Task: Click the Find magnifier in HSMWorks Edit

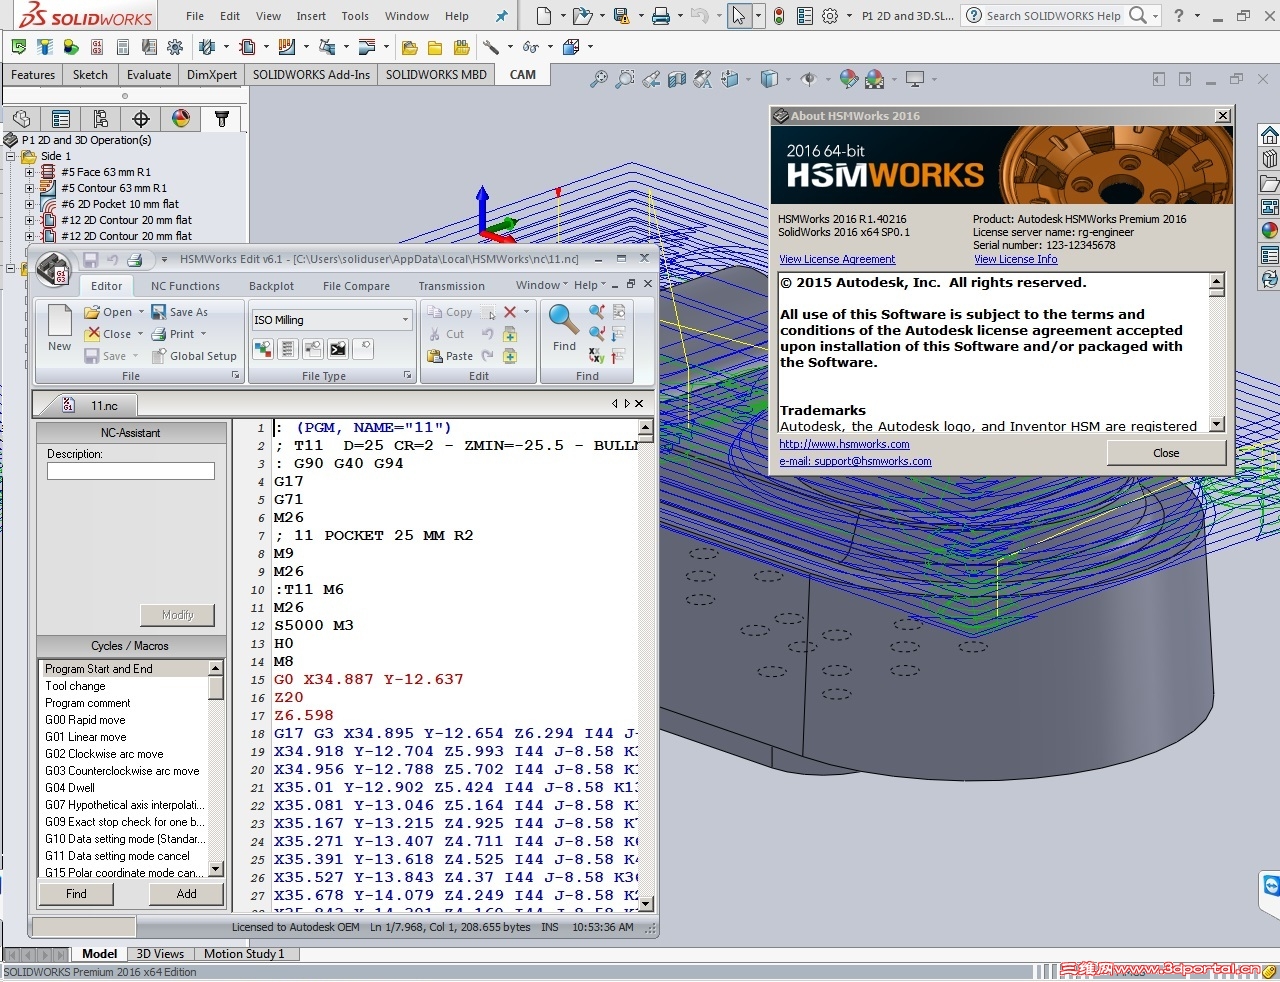Action: pos(564,320)
